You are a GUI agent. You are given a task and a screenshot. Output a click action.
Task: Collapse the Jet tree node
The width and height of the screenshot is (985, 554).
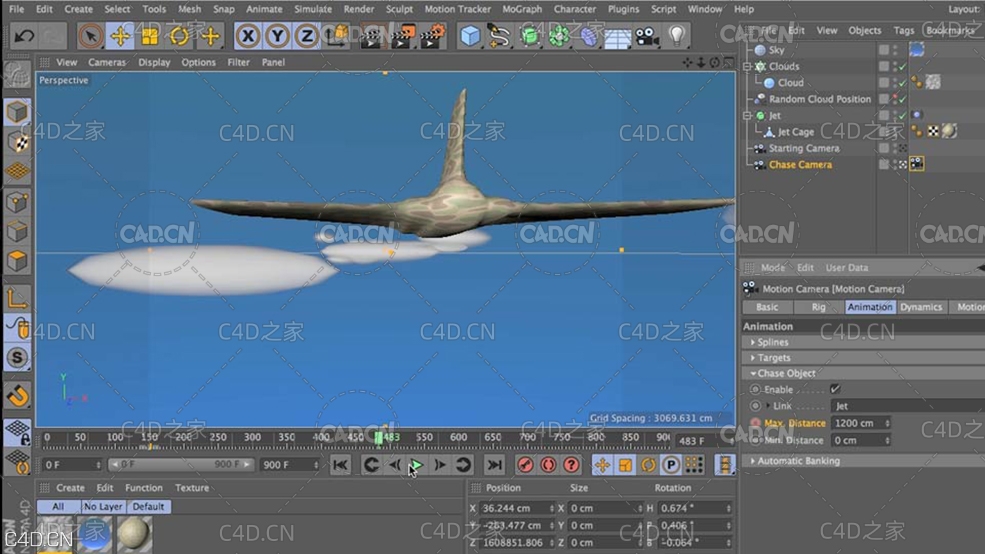[x=748, y=116]
